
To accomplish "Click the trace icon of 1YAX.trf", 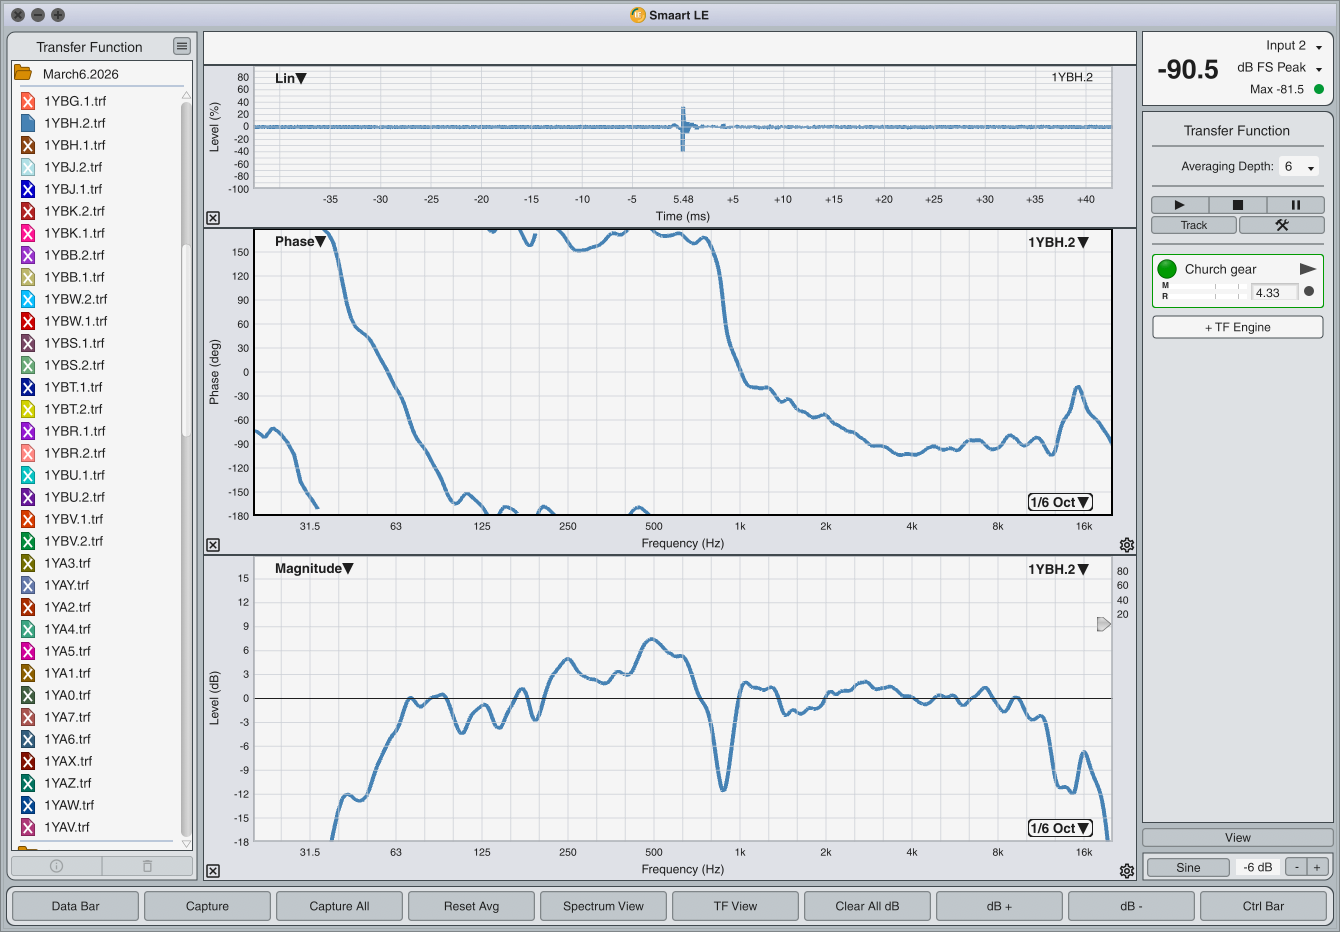I will (x=28, y=761).
